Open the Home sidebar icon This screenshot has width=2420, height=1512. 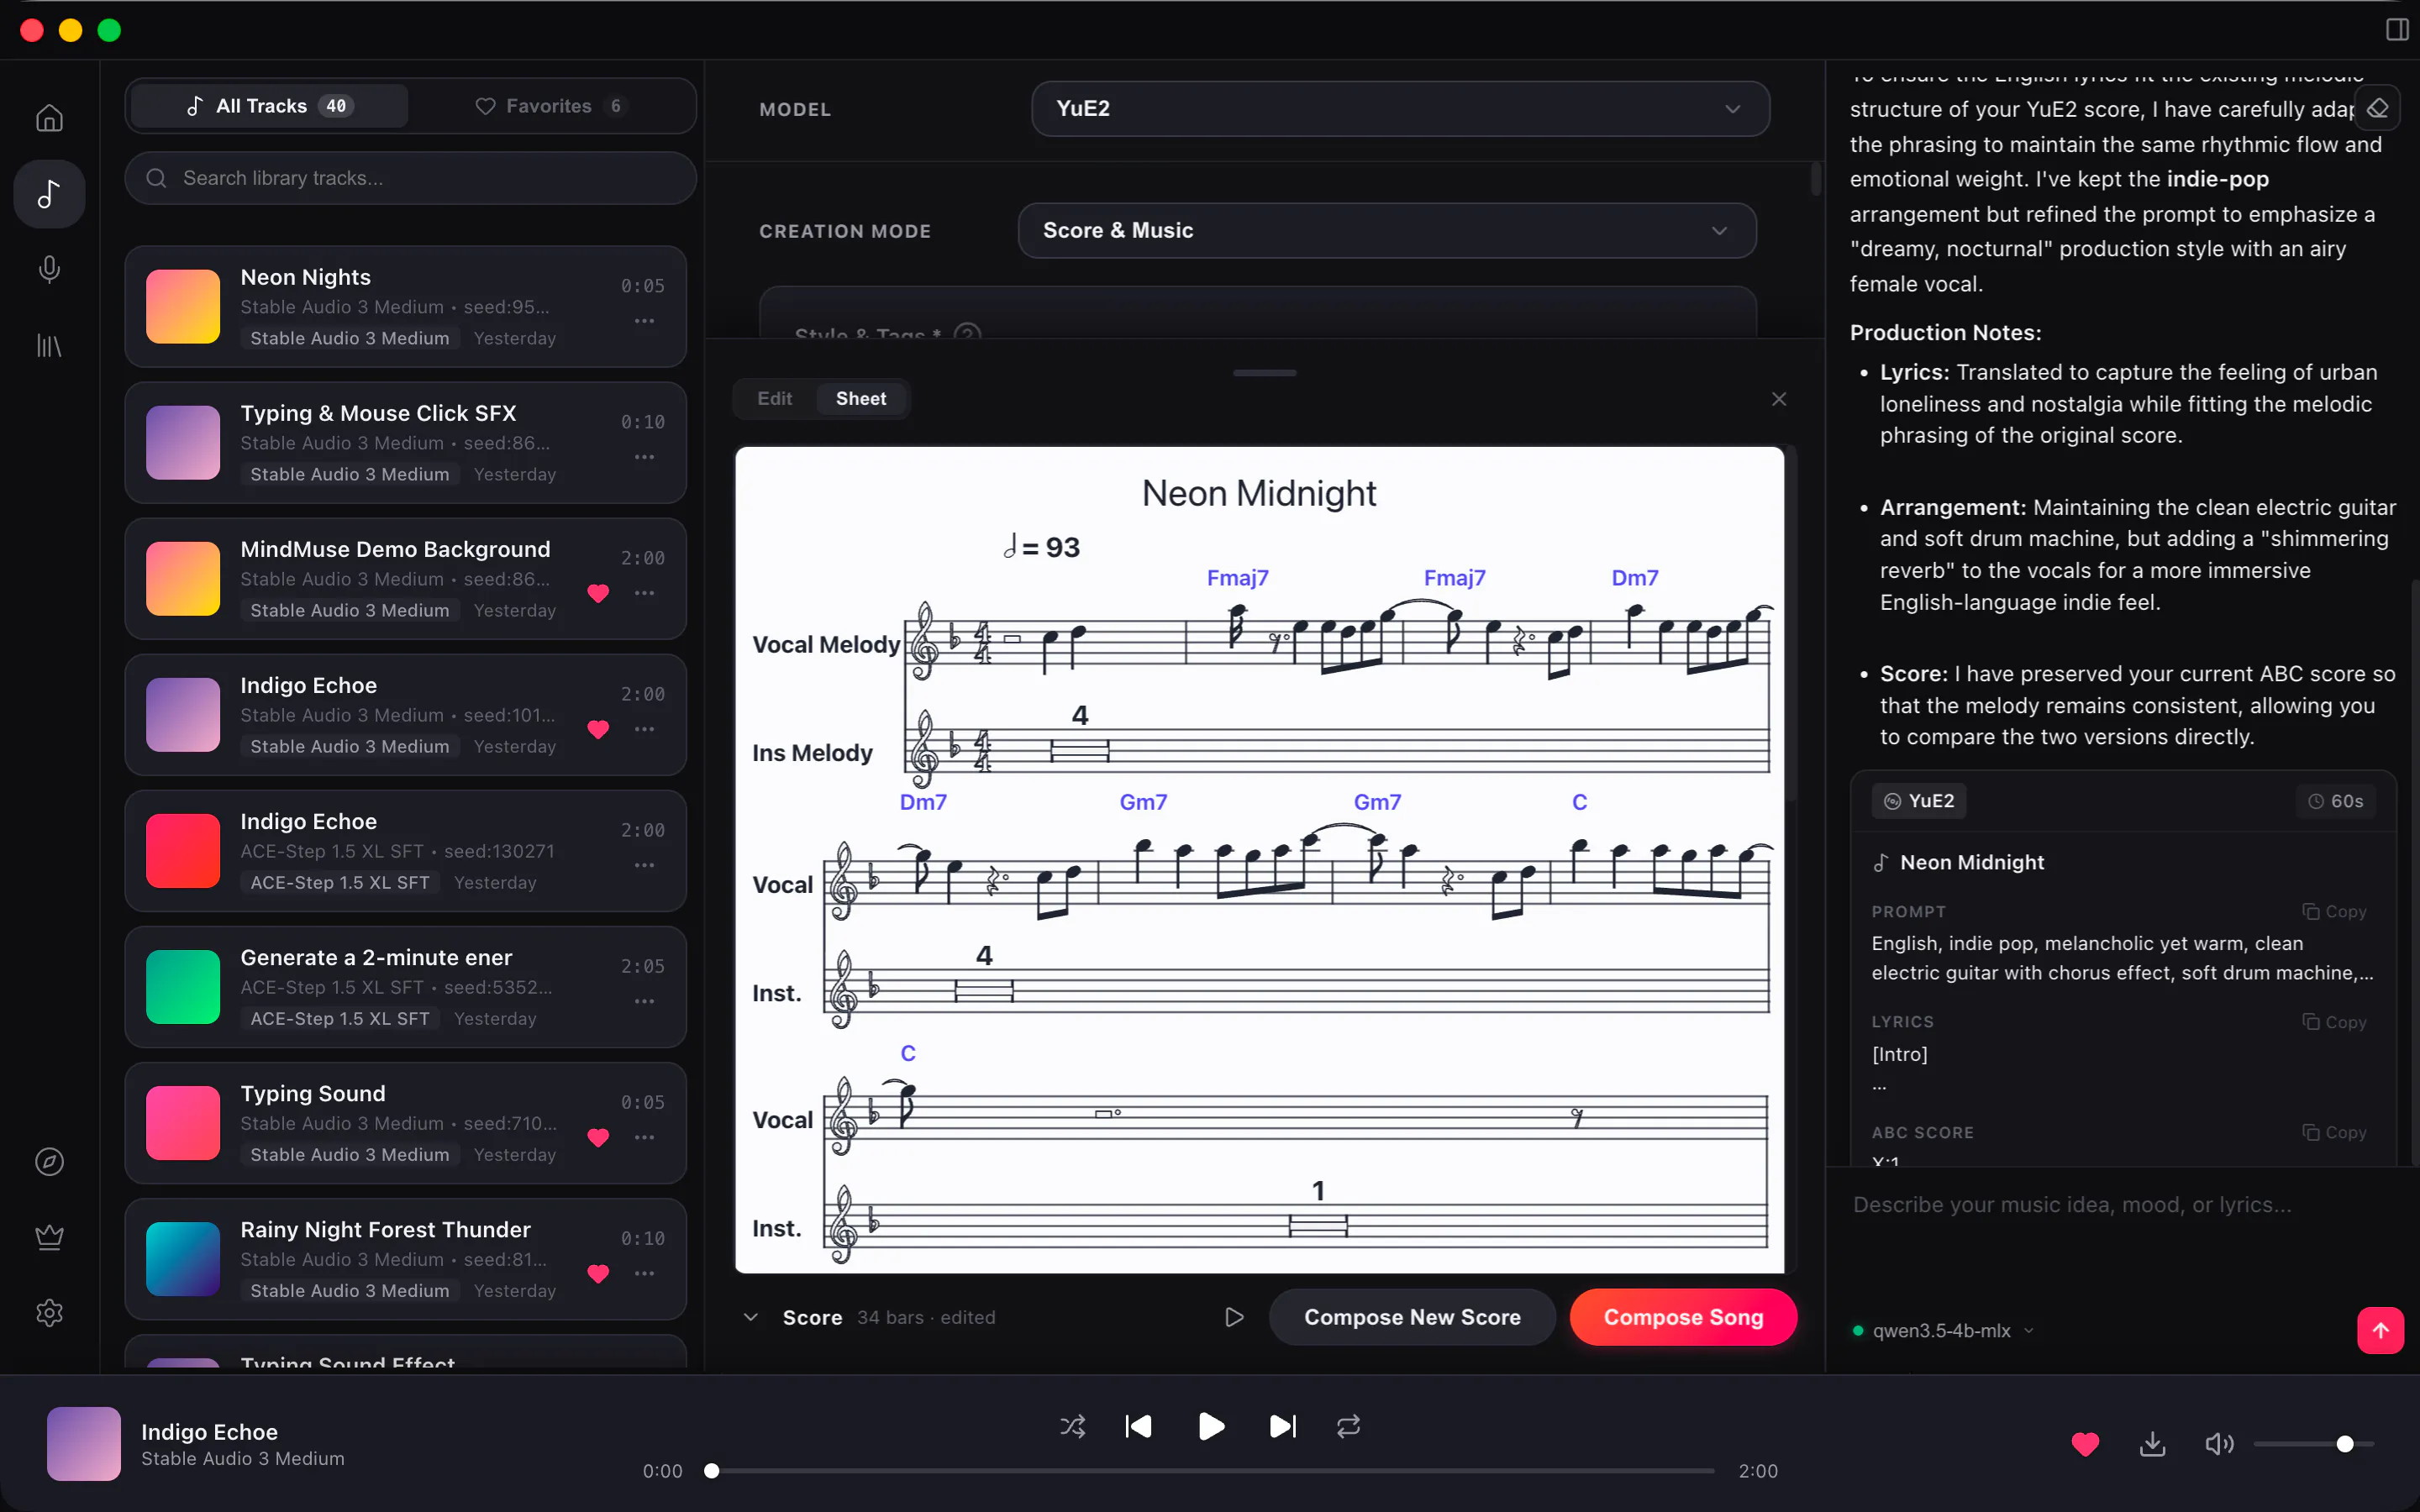click(x=49, y=118)
